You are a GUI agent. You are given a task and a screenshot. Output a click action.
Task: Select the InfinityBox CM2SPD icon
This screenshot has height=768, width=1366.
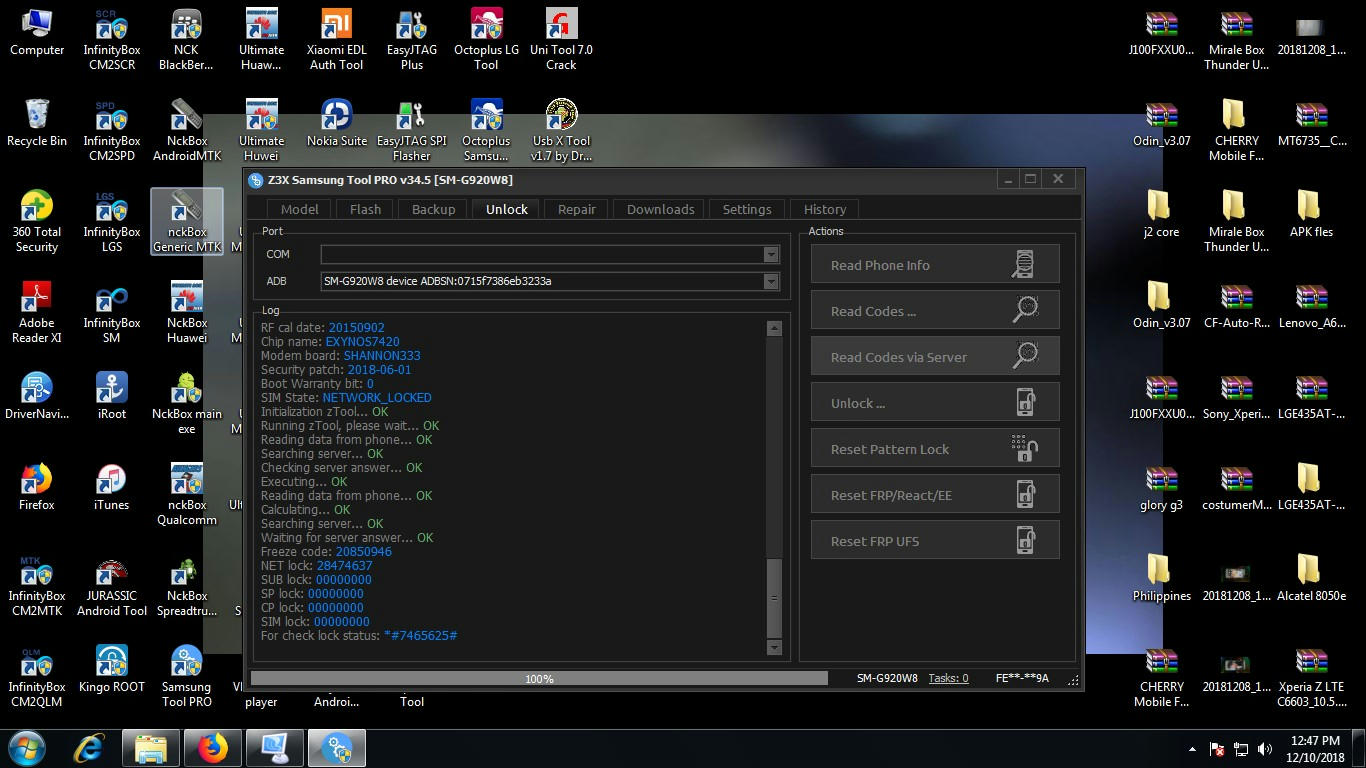click(112, 131)
